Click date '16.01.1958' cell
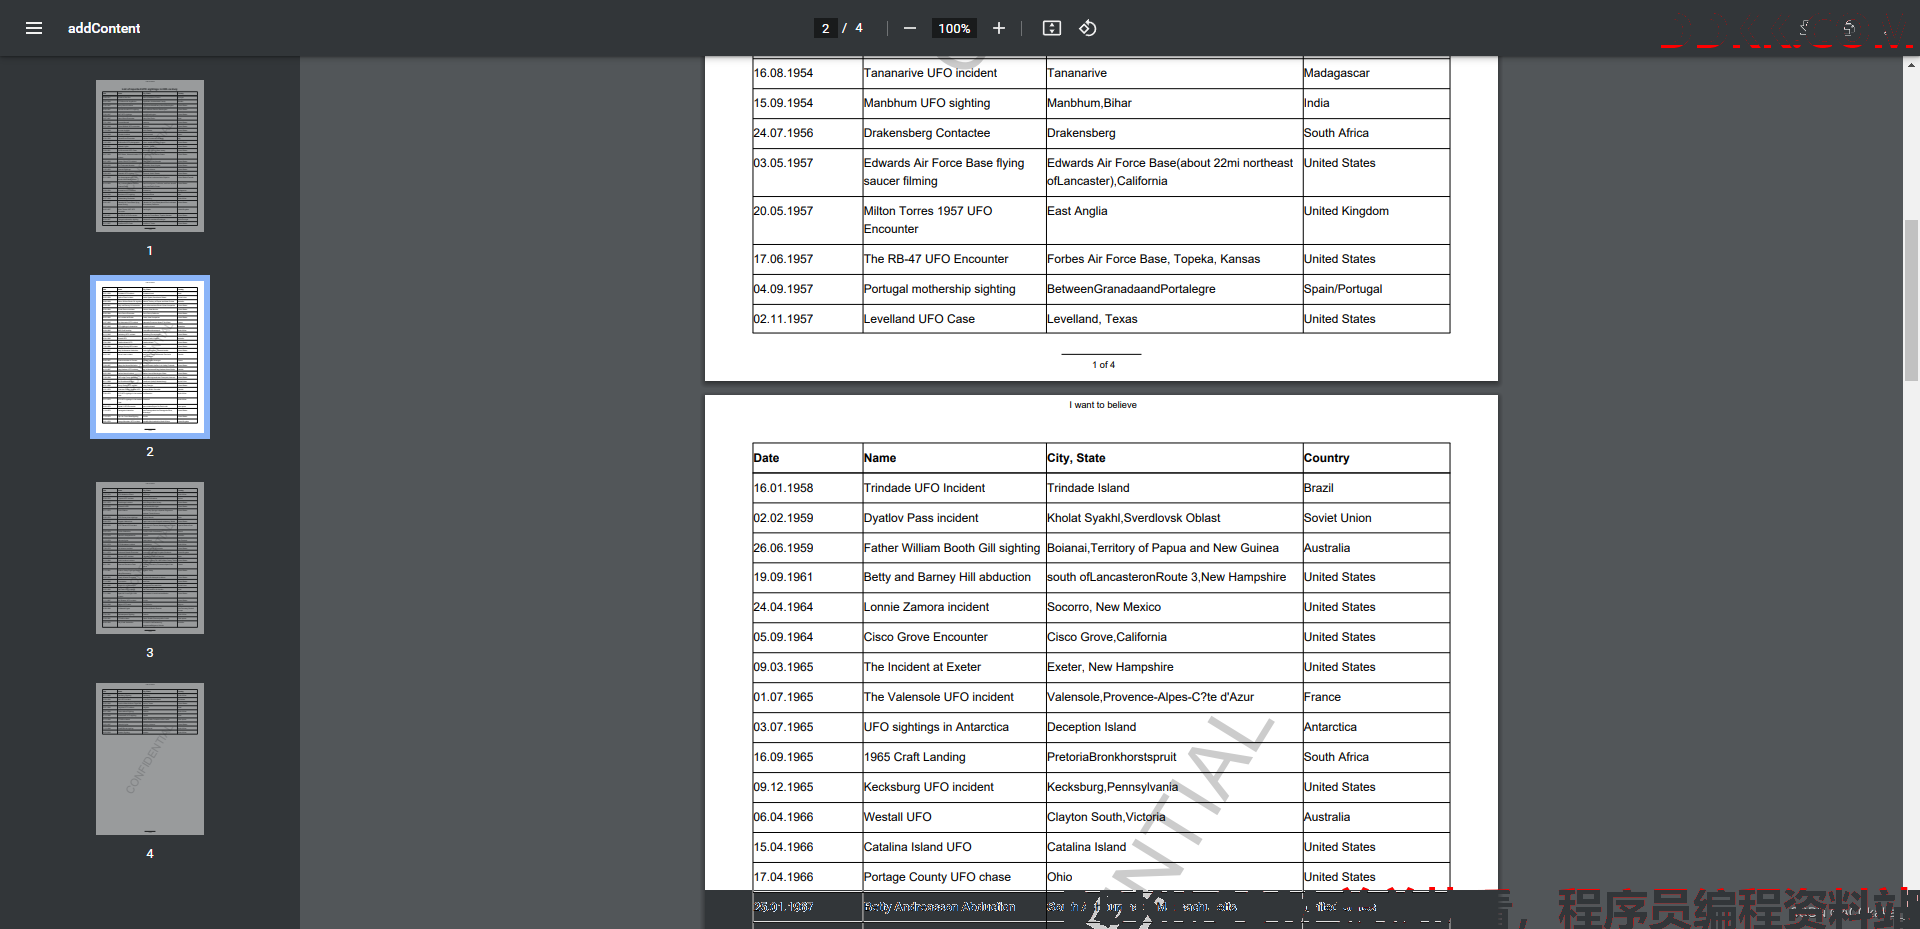Image resolution: width=1920 pixels, height=929 pixels. click(807, 488)
